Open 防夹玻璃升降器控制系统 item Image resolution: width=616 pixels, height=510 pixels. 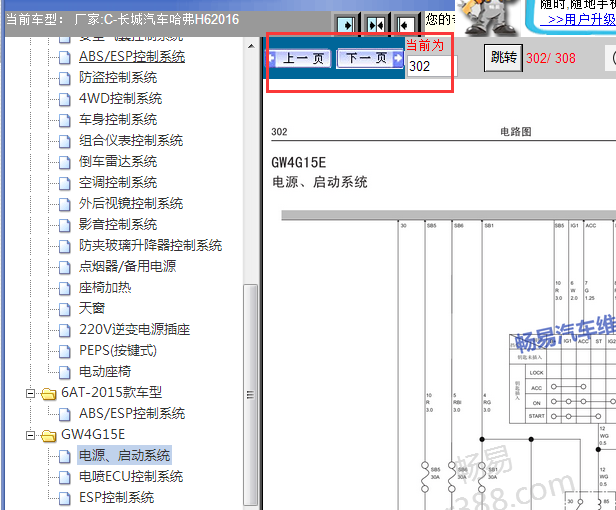point(150,246)
